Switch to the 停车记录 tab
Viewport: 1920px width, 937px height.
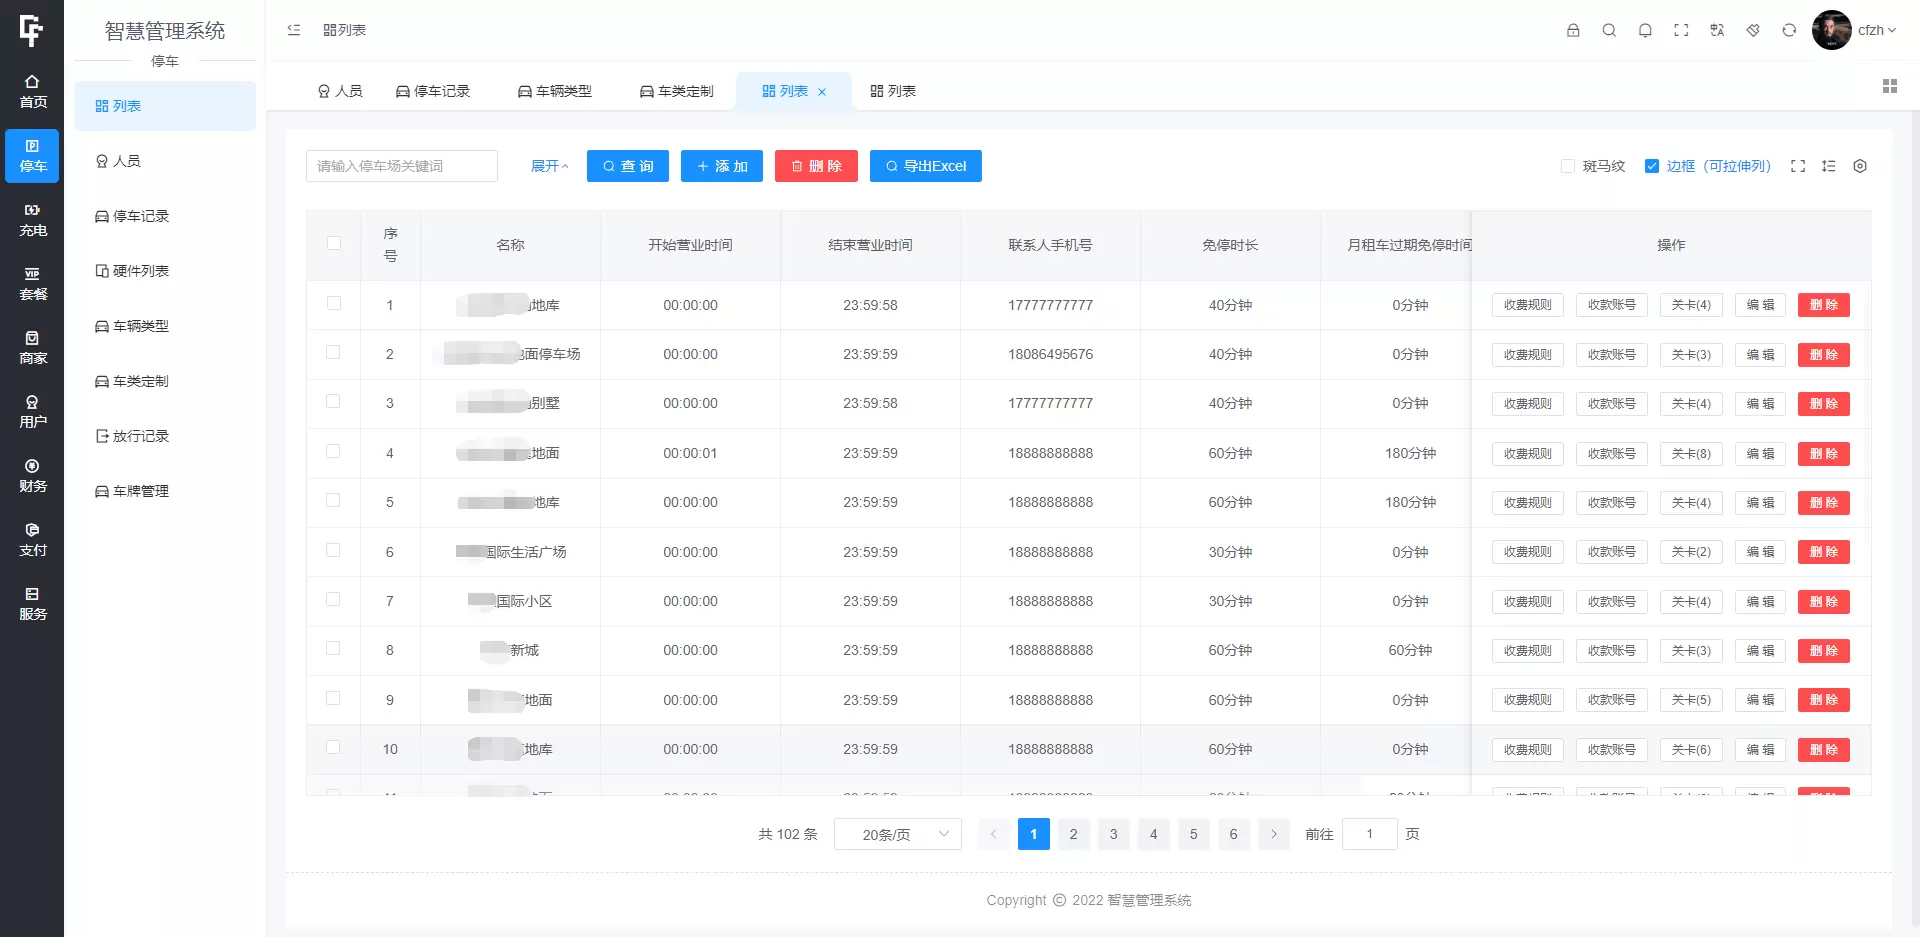(x=433, y=91)
